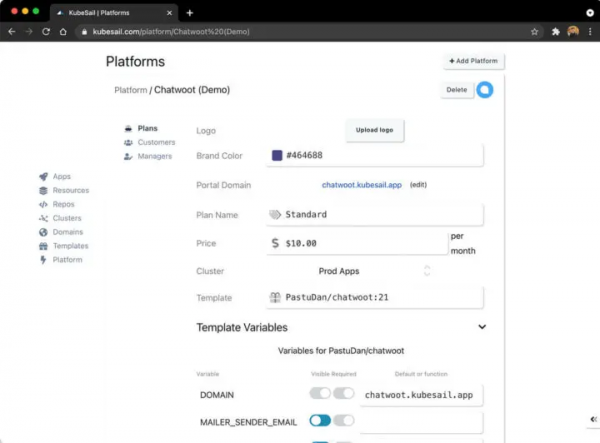This screenshot has height=443, width=600.
Task: Switch to the Customers tab
Action: tap(155, 142)
